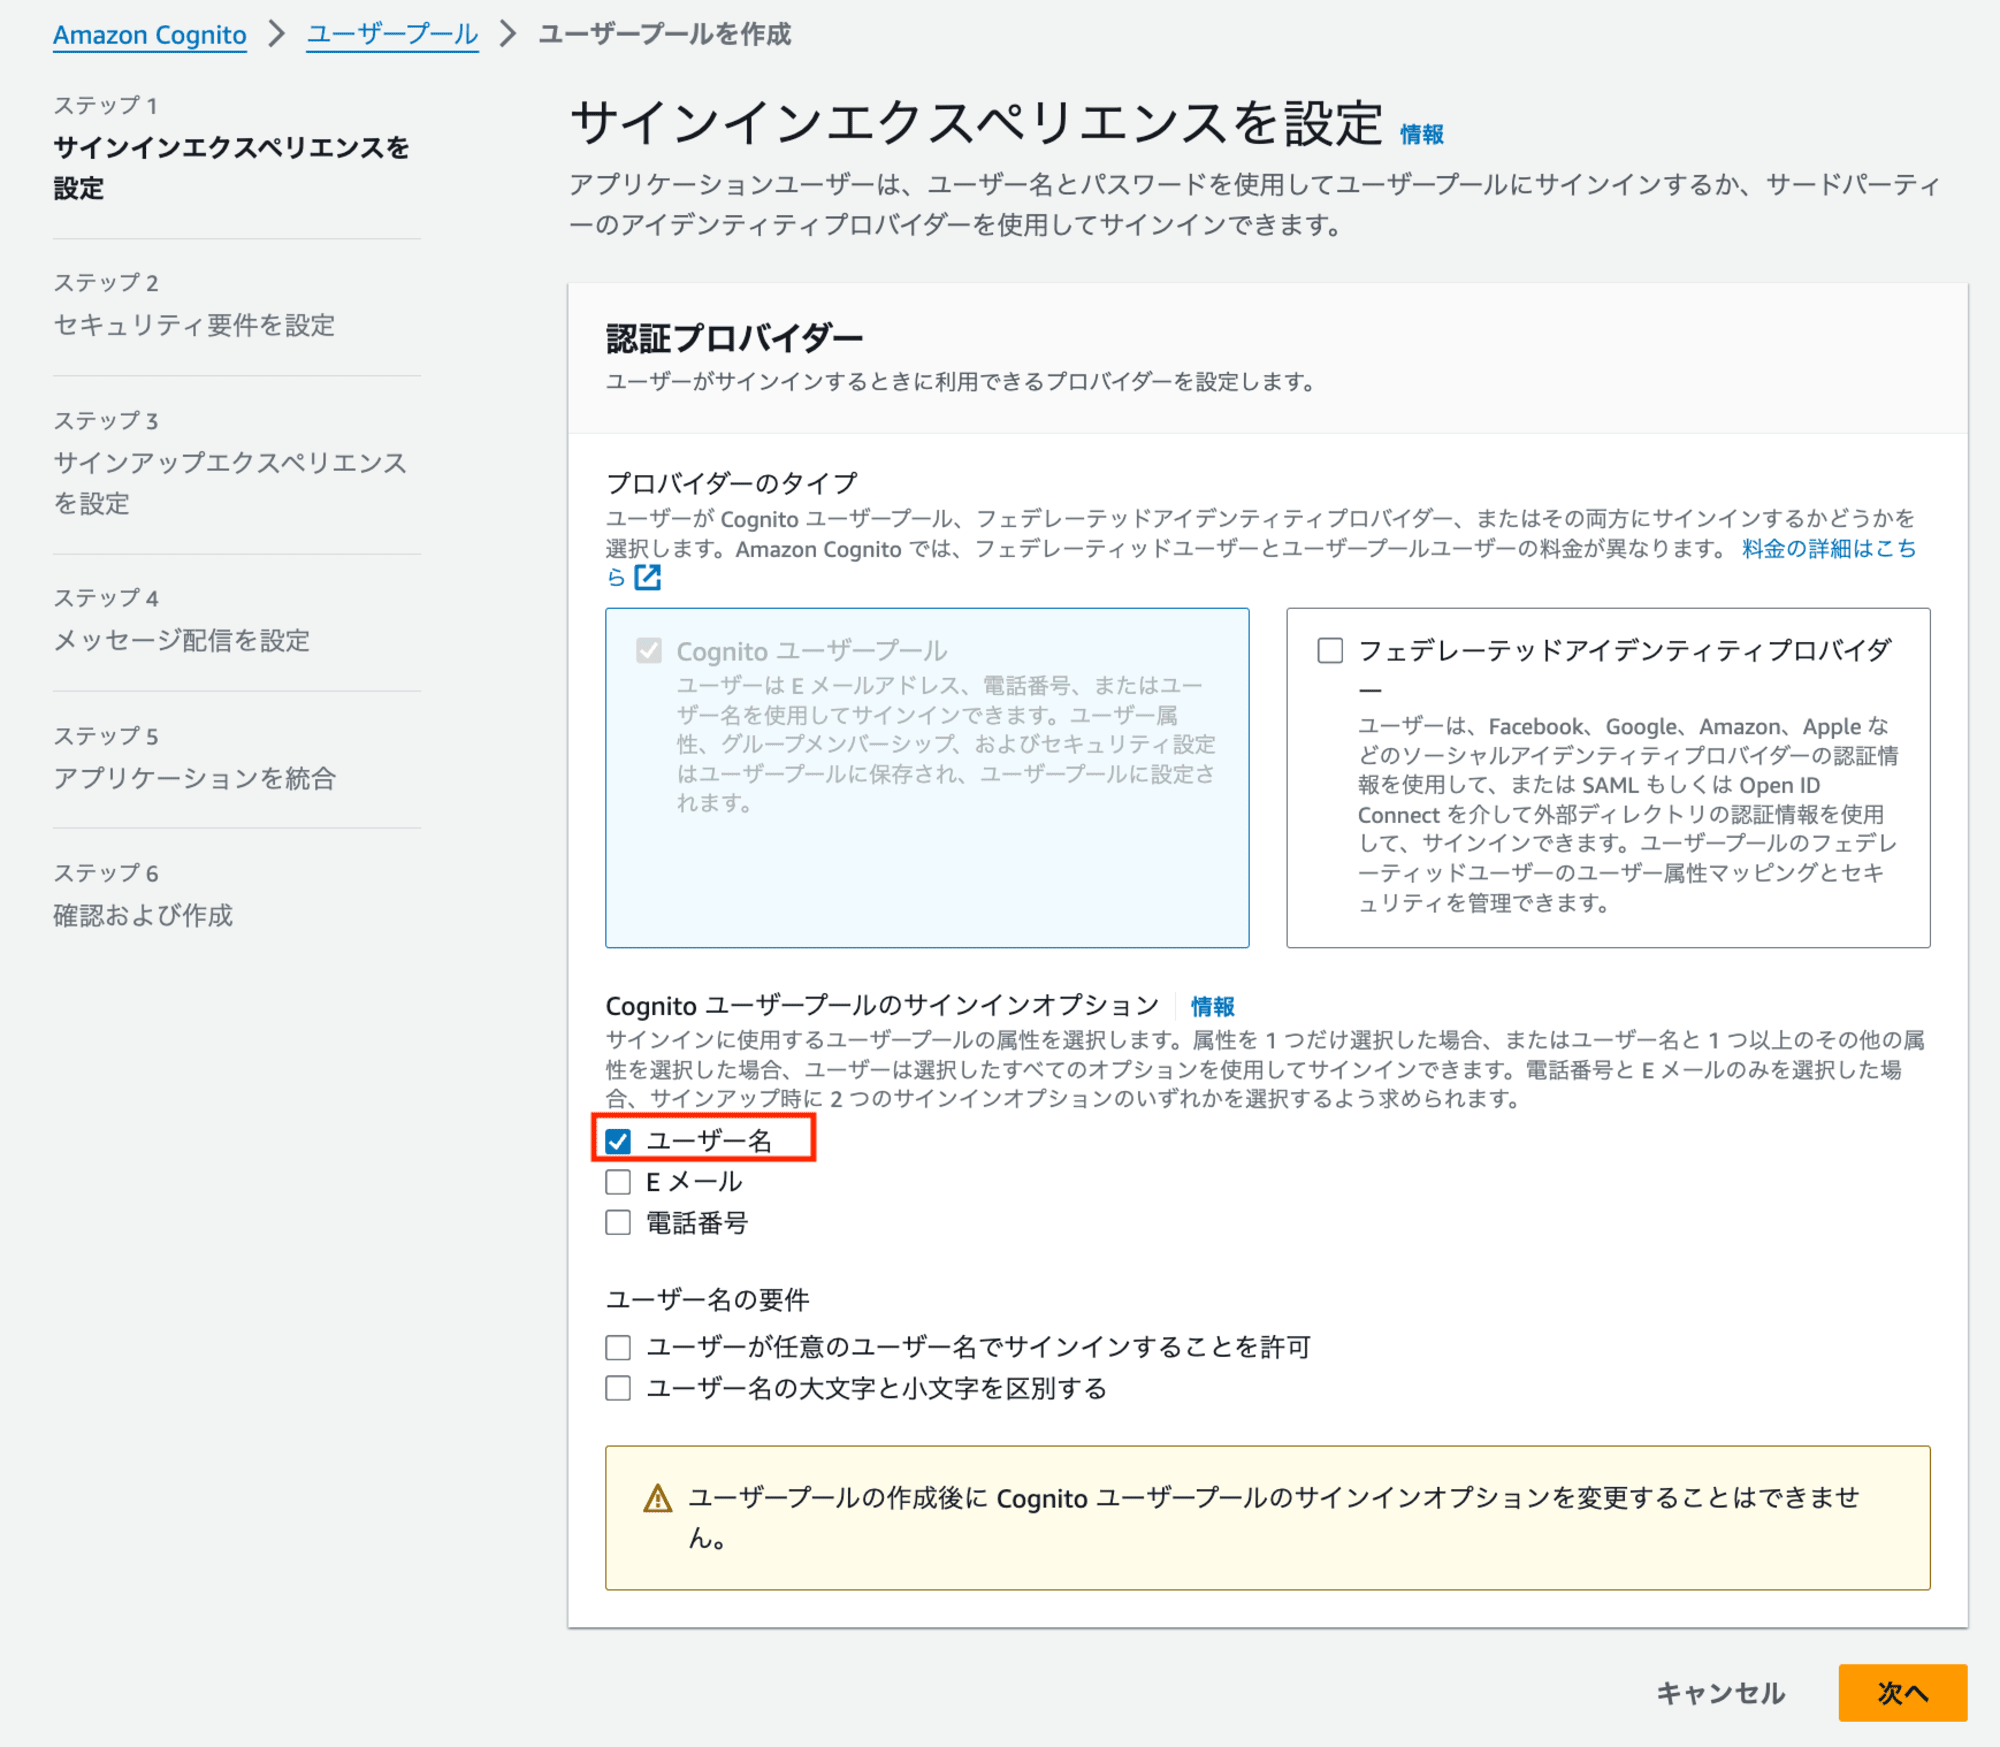
Task: Click the federated identity provider card description
Action: pos(1628,814)
